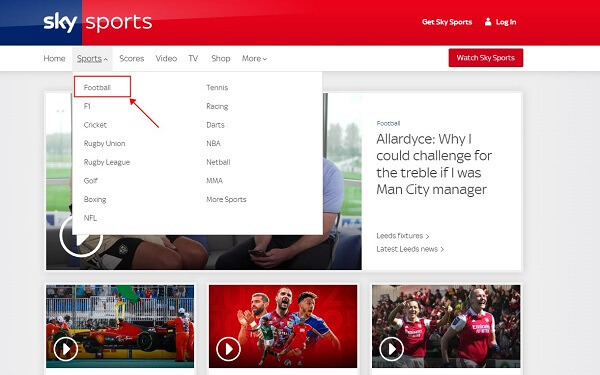
Task: Choose NBA in the Sports menu
Action: click(x=214, y=143)
